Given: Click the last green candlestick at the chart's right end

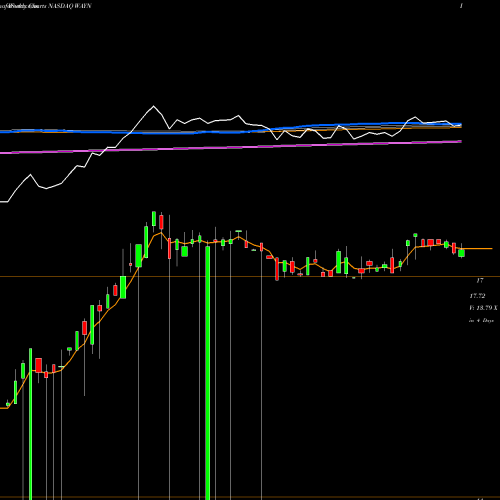Looking at the screenshot, I should pyautogui.click(x=461, y=253).
